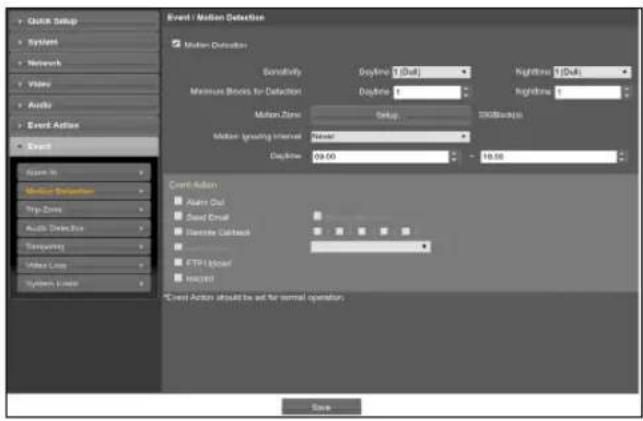Click the Save button at the bottom
Image resolution: width=643 pixels, height=421 pixels.
coord(322,407)
